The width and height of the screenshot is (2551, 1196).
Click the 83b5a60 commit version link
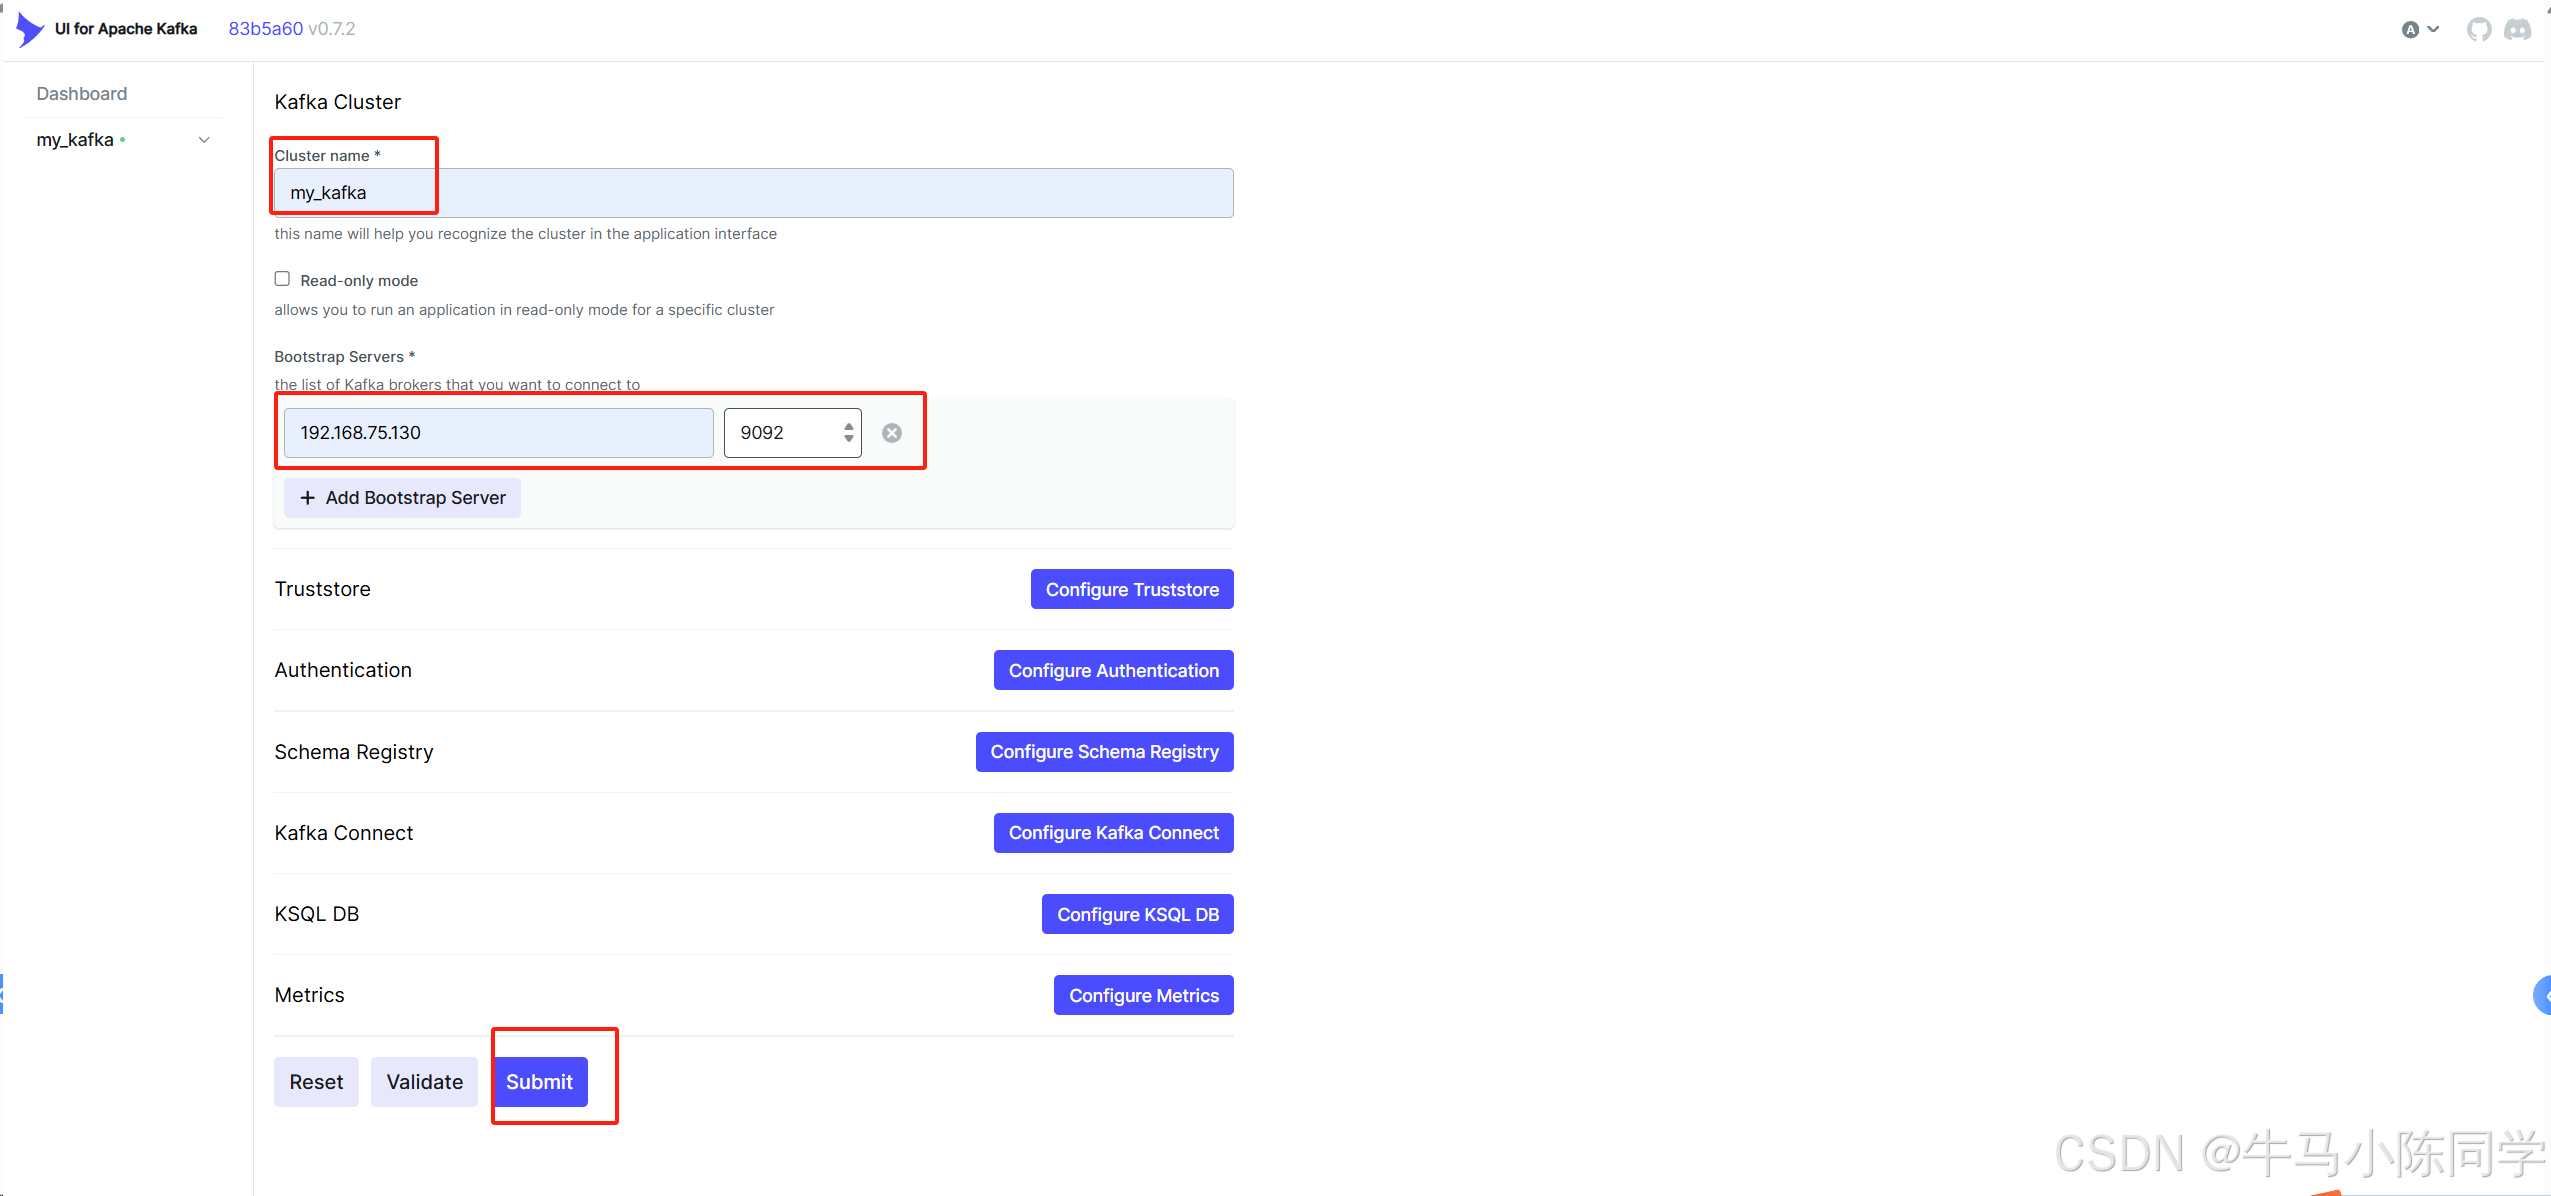266,29
